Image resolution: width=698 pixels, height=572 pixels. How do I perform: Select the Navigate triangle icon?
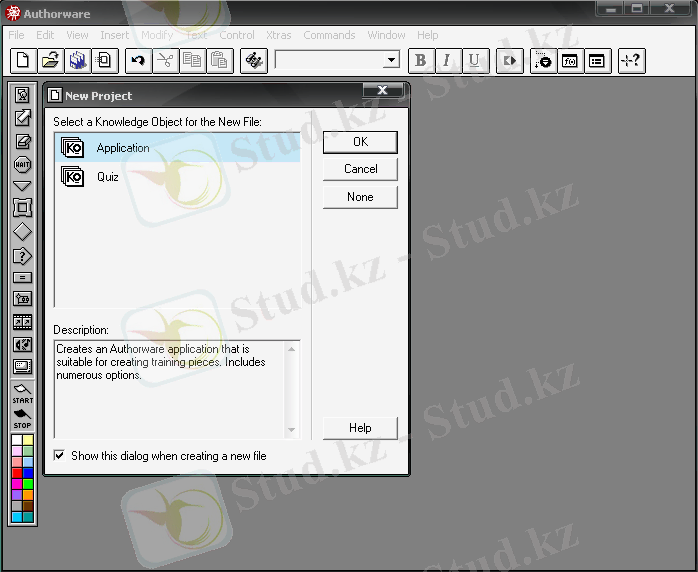click(x=22, y=186)
